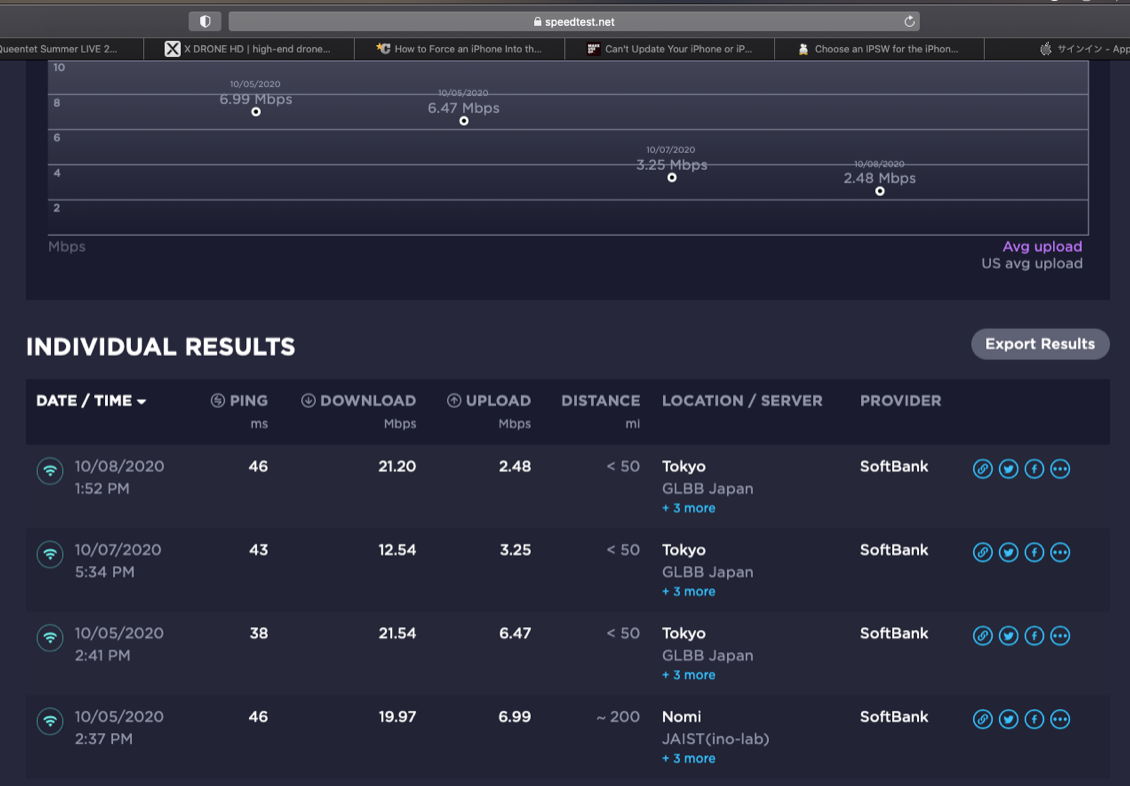Toggle the Avg upload legend
This screenshot has height=786, width=1130.
click(x=1042, y=246)
